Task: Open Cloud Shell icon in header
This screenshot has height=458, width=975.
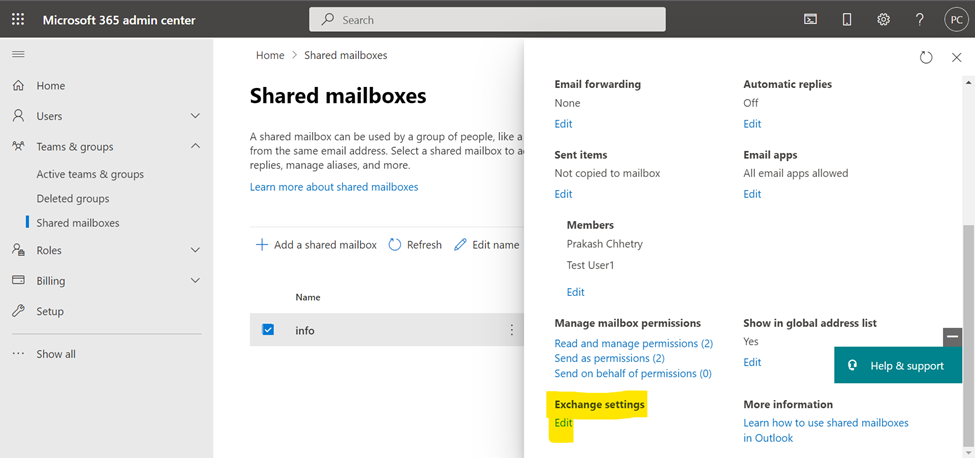Action: pos(810,19)
